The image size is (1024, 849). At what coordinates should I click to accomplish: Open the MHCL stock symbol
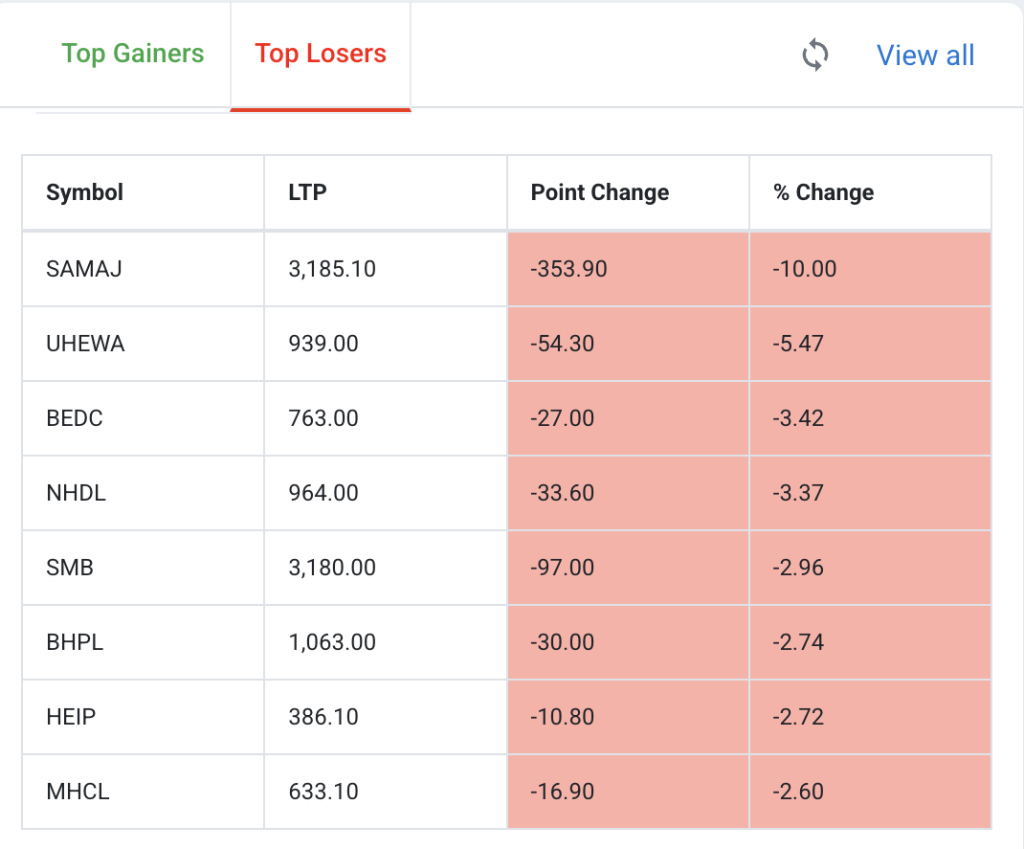77,792
